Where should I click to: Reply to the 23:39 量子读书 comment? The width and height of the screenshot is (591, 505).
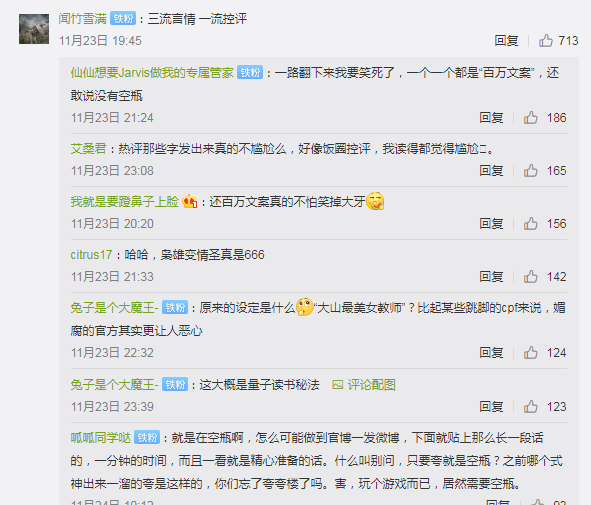[491, 407]
